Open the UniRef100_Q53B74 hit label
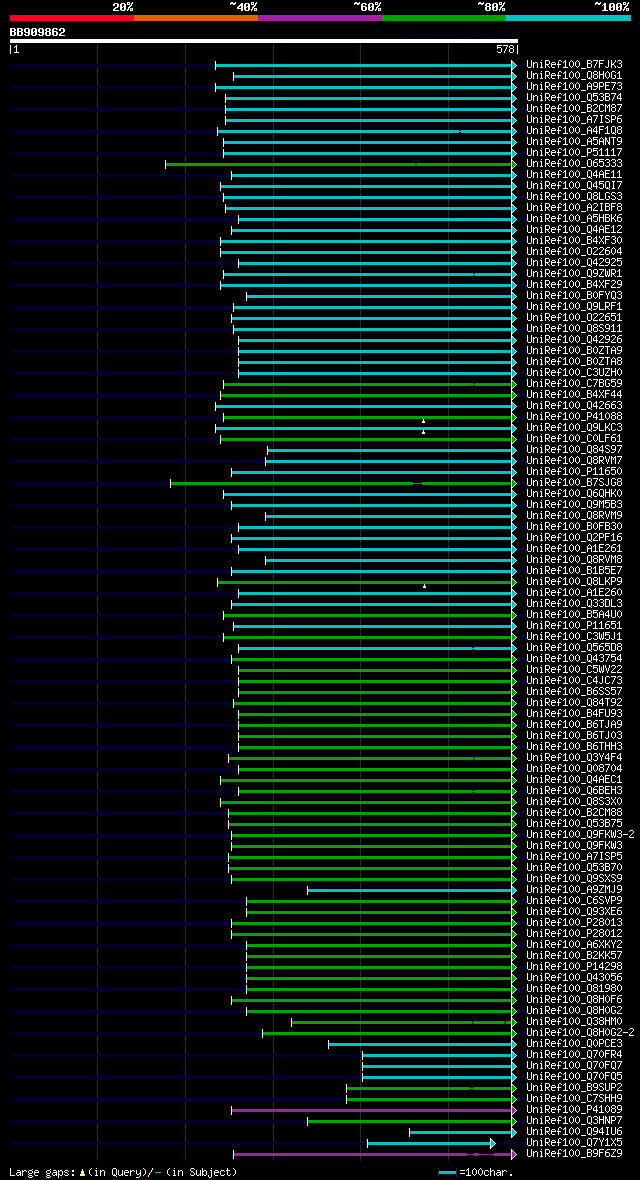The height and width of the screenshot is (1180, 640). click(x=574, y=98)
